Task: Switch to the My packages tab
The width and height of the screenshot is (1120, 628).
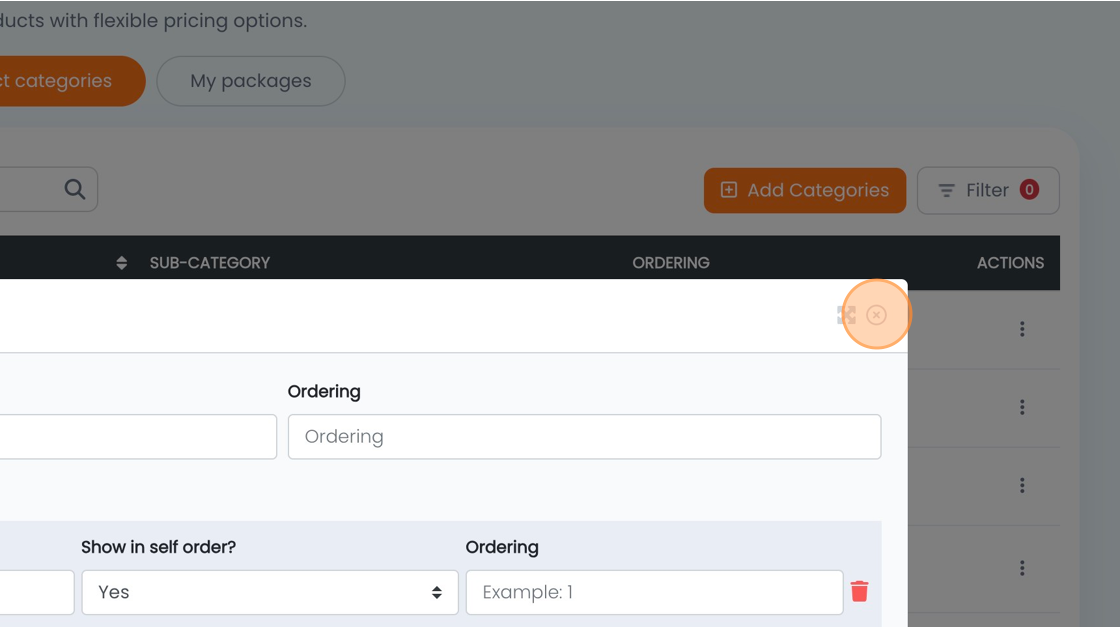Action: pos(251,81)
